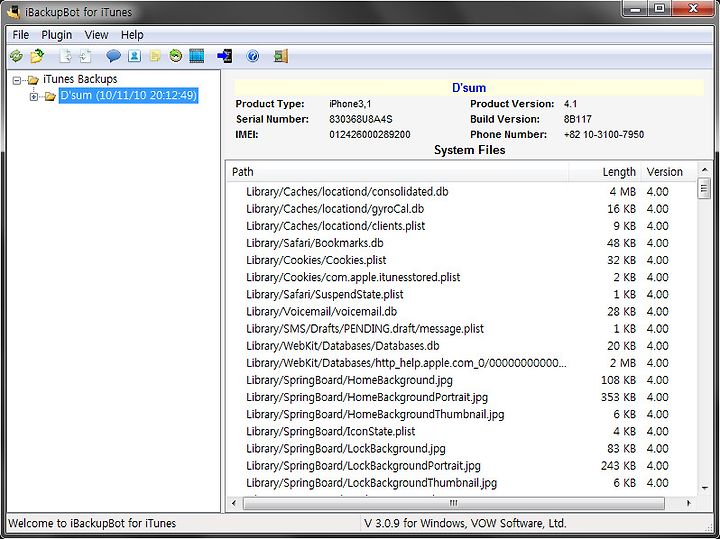Screen dimensions: 720x539
Task: Click the iBackupBot app icon in title bar
Action: [12, 11]
